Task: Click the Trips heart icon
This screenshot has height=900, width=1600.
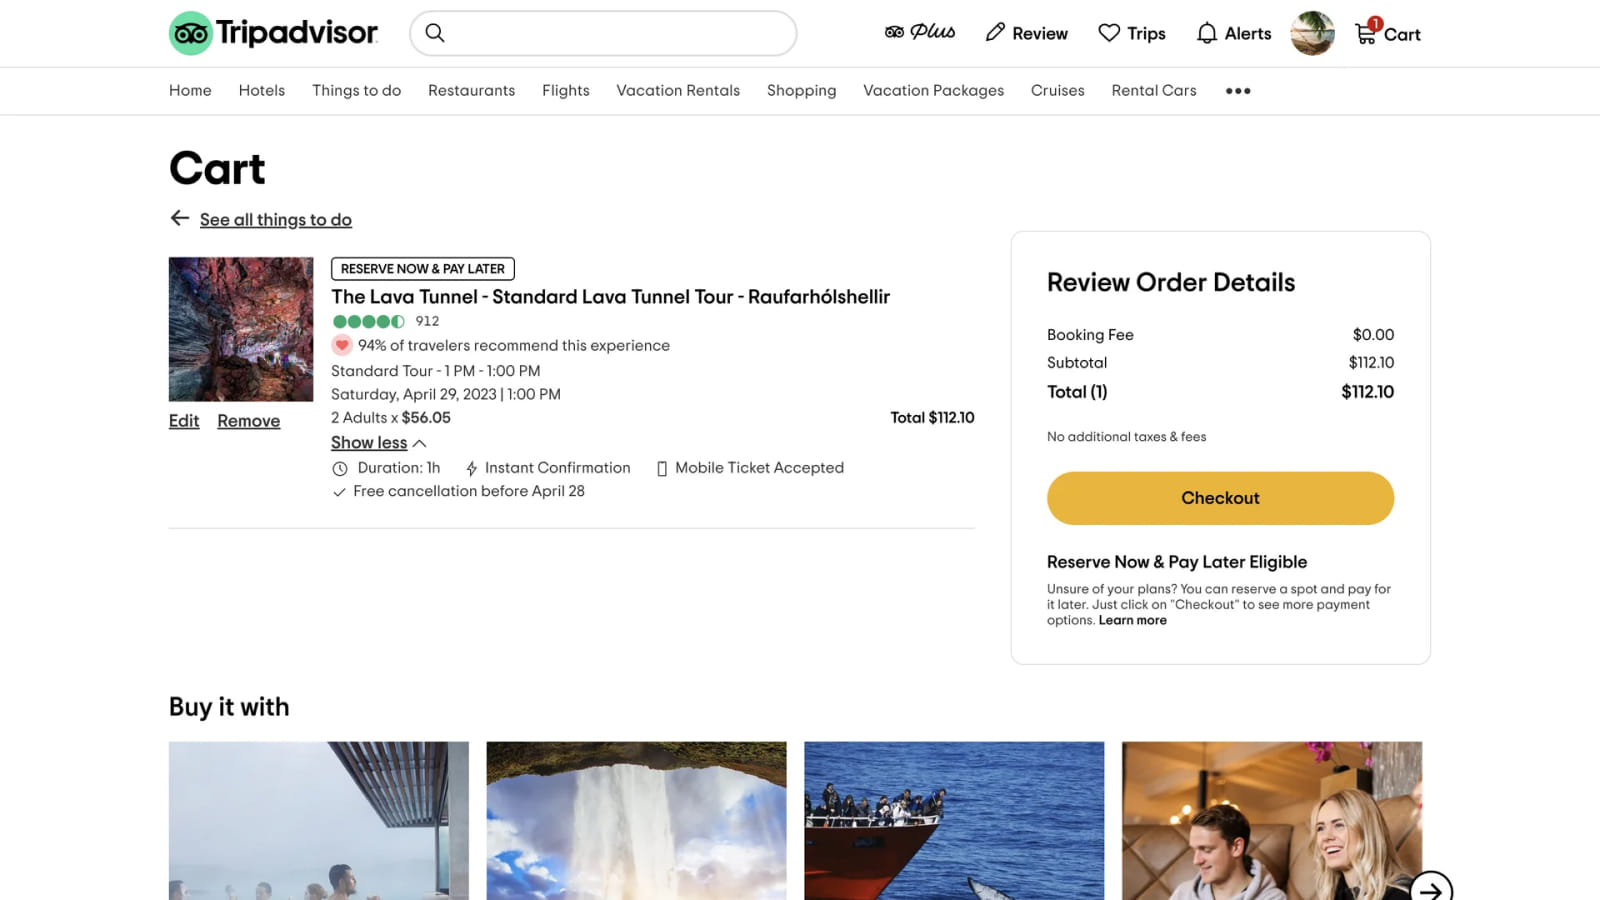Action: tap(1108, 33)
